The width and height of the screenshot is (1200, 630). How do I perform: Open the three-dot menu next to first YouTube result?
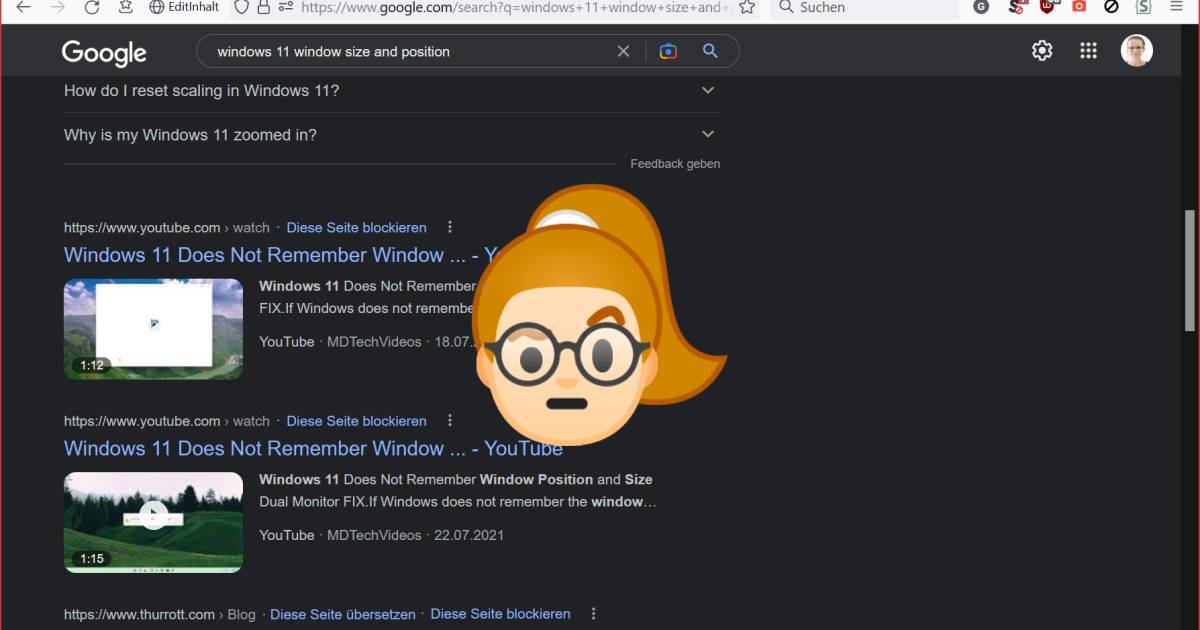pyautogui.click(x=450, y=227)
